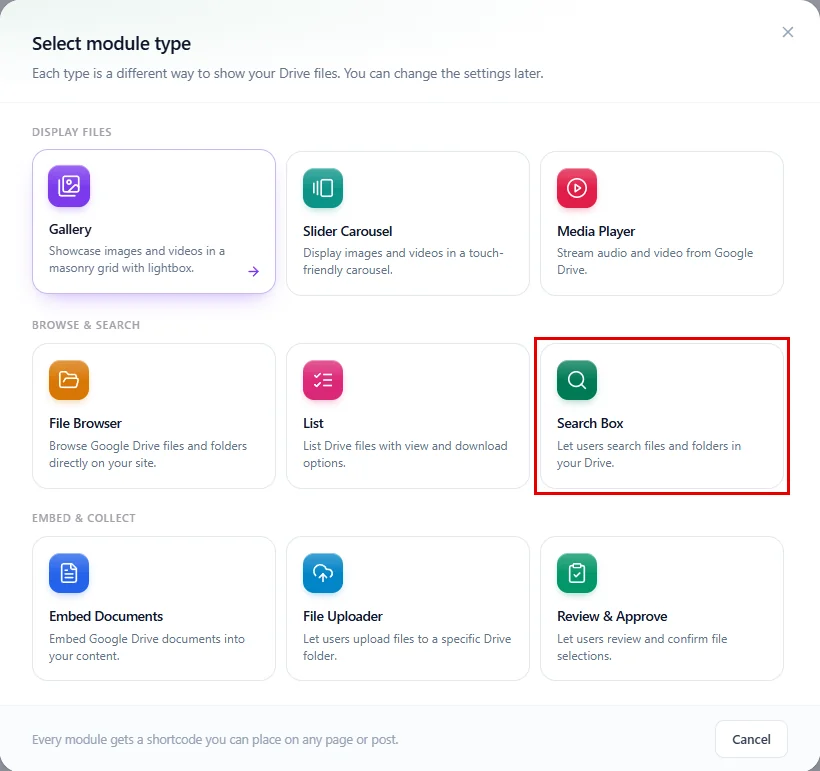Screen dimensions: 820x771
Task: Click the blue Embed Documents icon
Action: click(x=69, y=573)
